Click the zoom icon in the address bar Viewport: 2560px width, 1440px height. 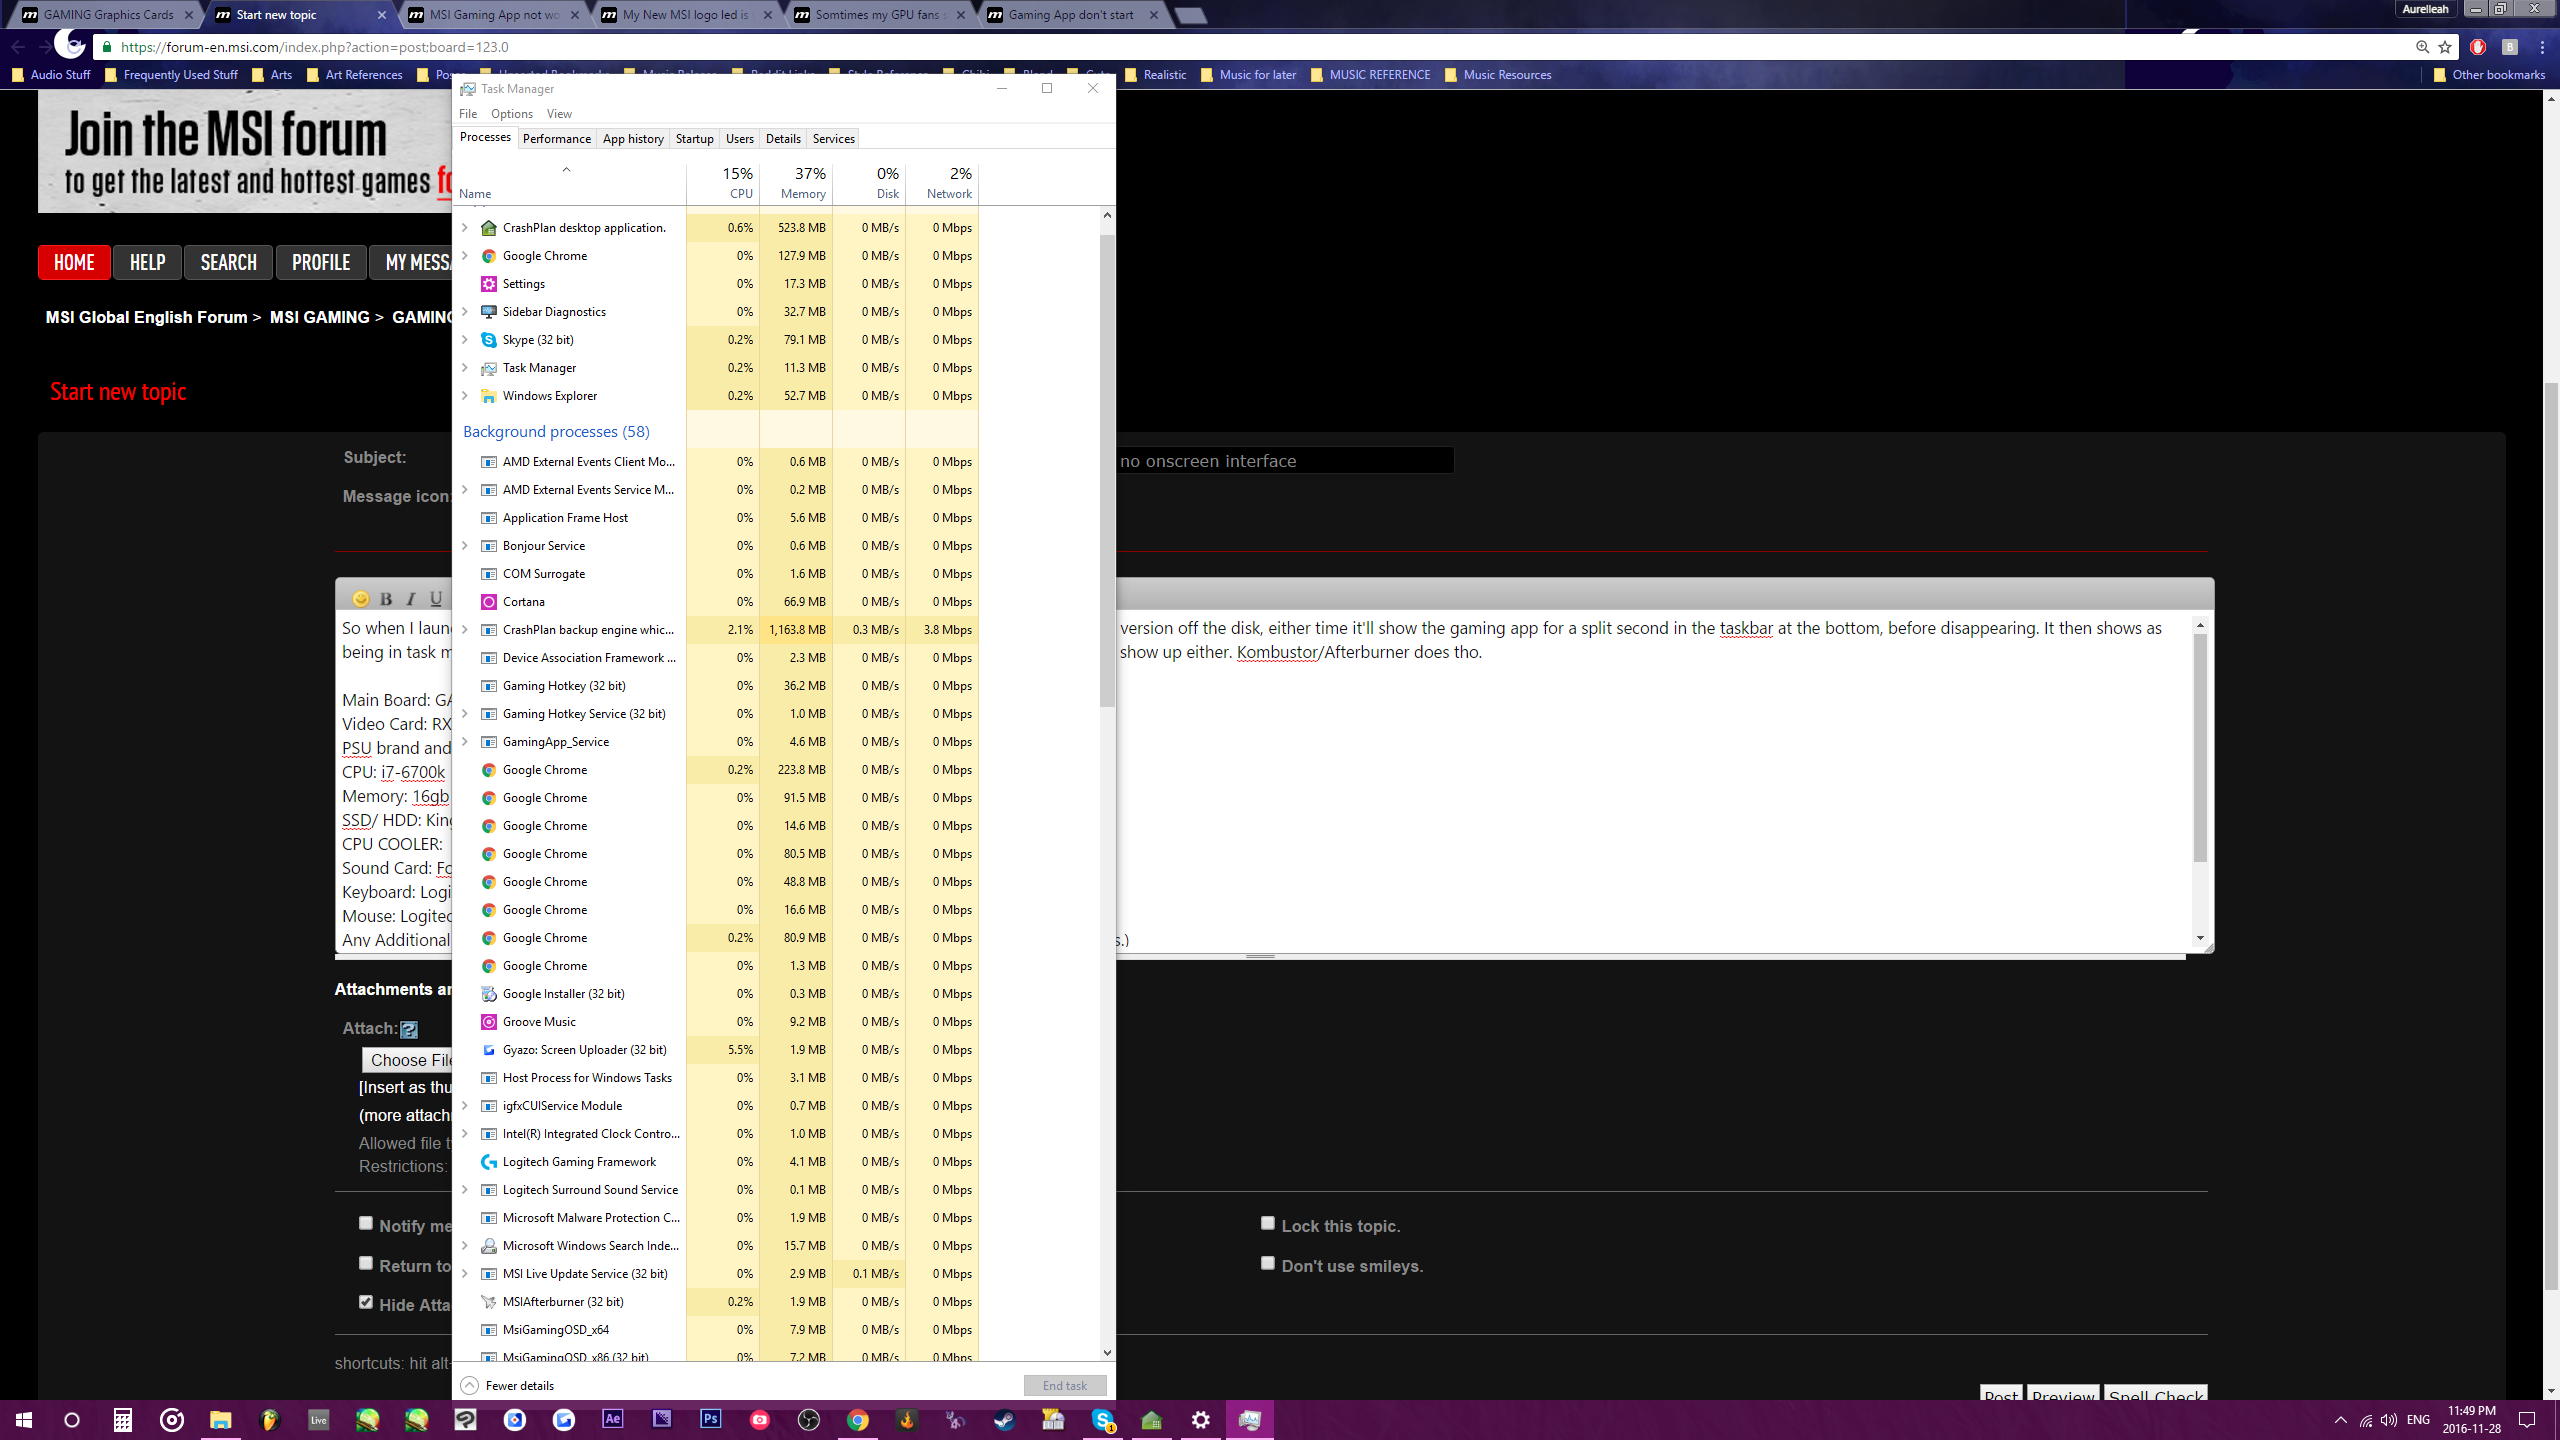tap(2420, 47)
